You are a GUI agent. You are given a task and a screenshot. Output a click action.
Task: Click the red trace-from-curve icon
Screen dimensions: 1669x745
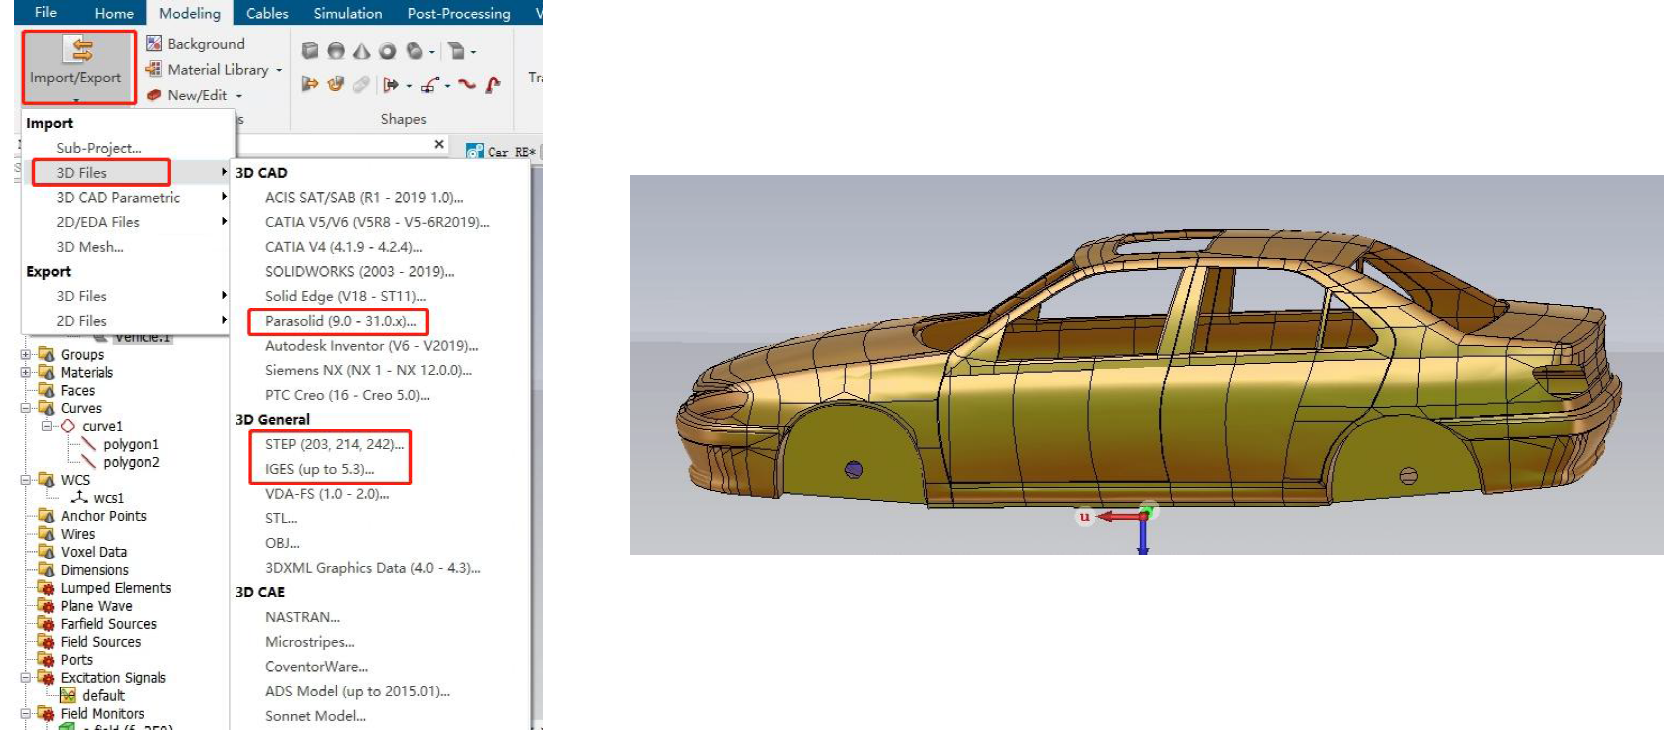click(x=493, y=85)
